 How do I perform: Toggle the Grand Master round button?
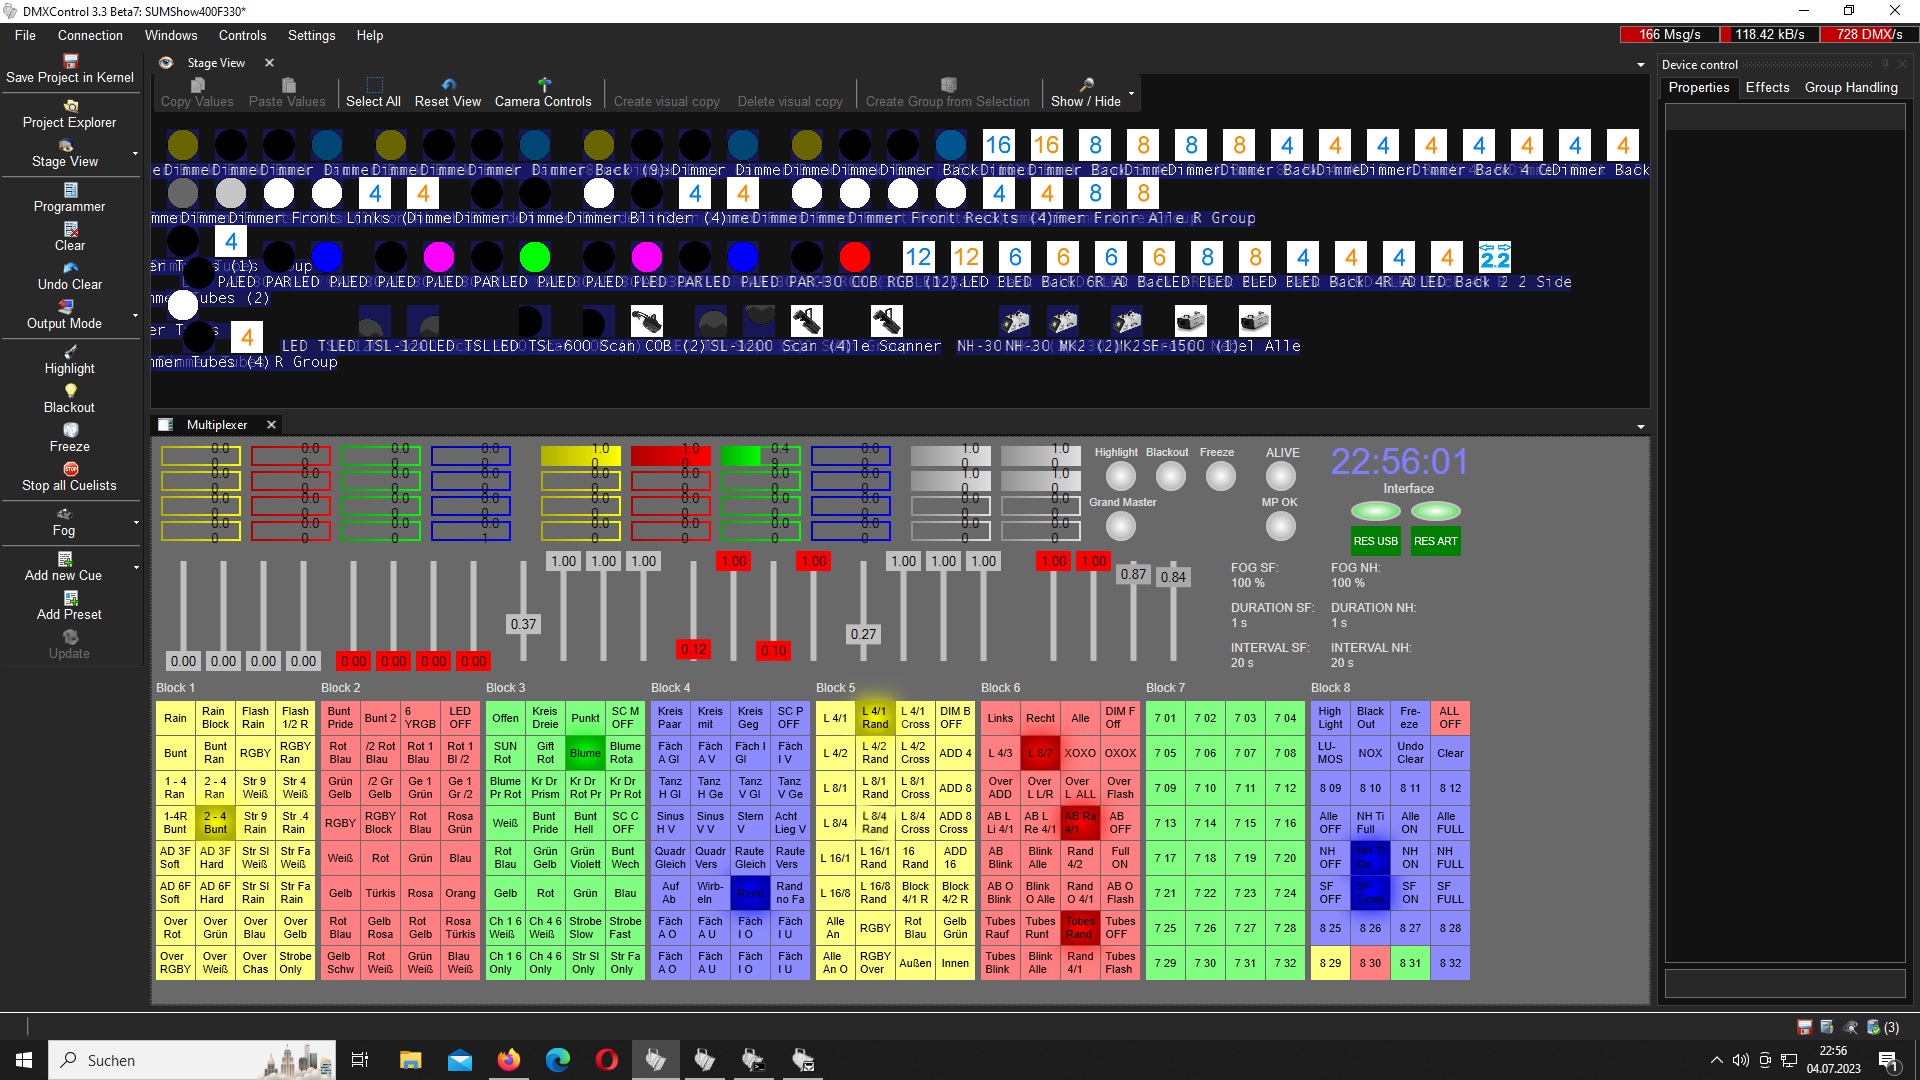[1120, 526]
